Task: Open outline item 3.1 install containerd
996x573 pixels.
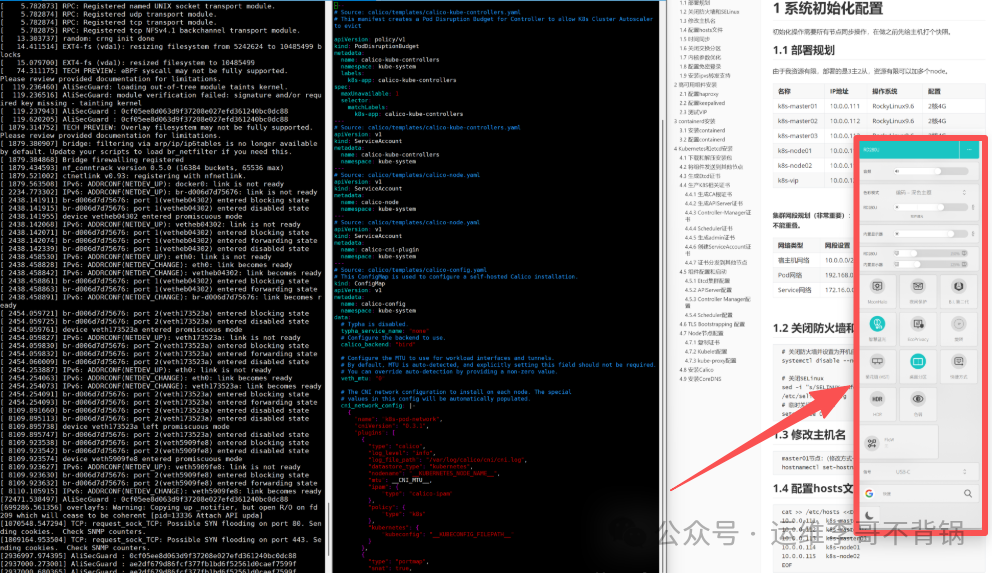Action: point(702,130)
